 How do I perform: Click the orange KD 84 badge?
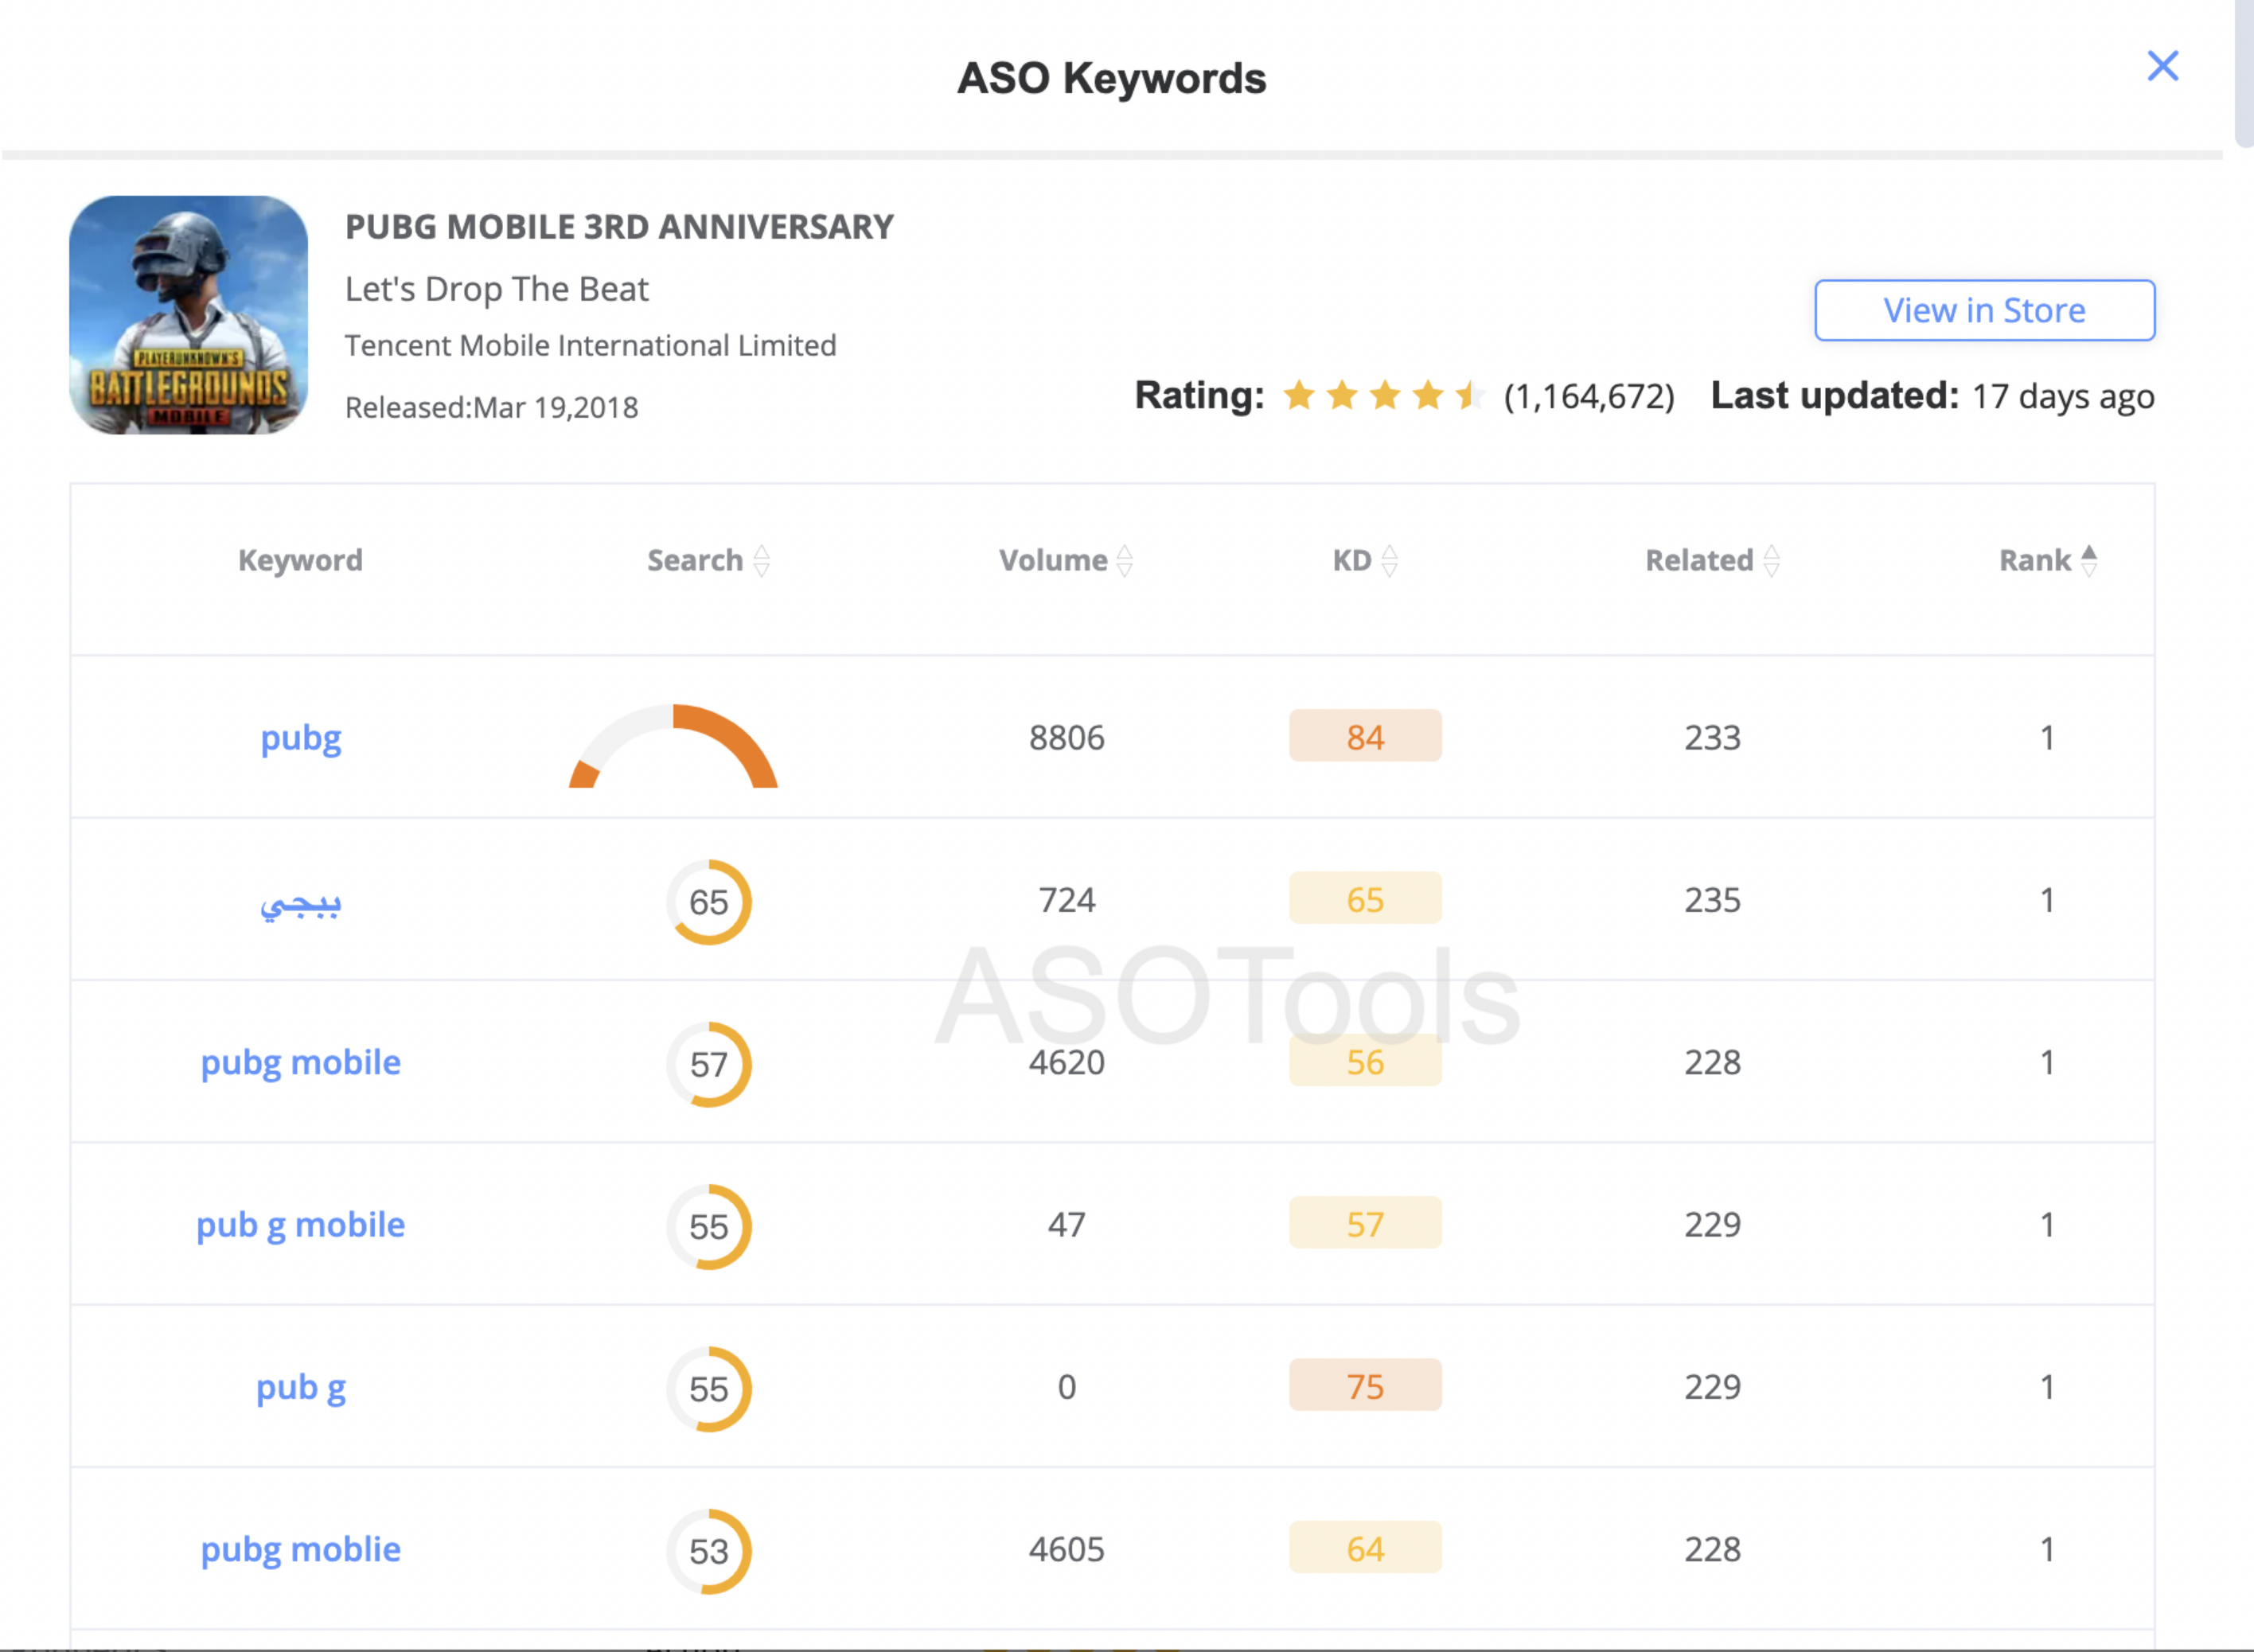tap(1364, 736)
